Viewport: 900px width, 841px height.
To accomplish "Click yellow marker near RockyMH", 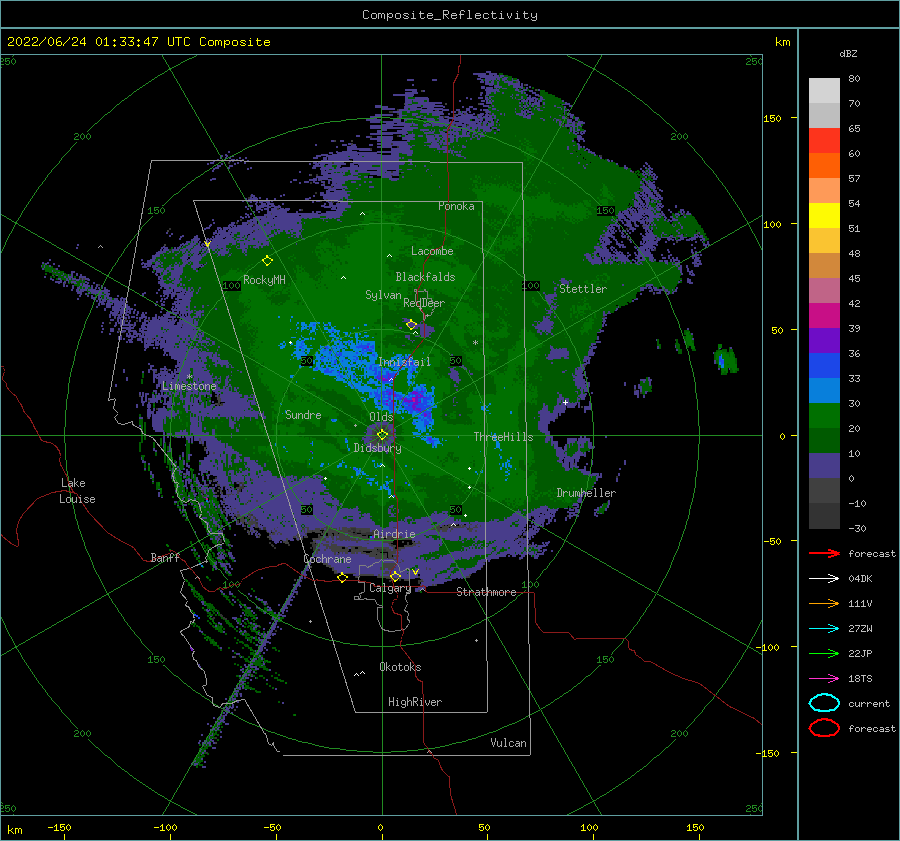I will pyautogui.click(x=267, y=261).
